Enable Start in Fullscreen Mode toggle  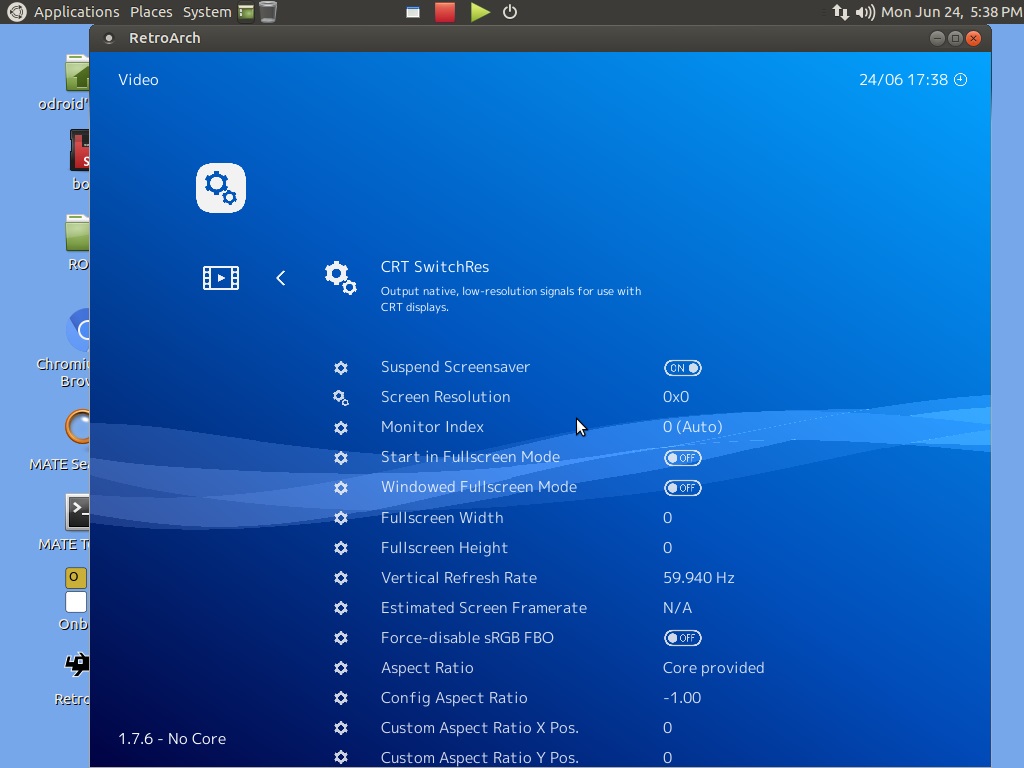point(682,458)
